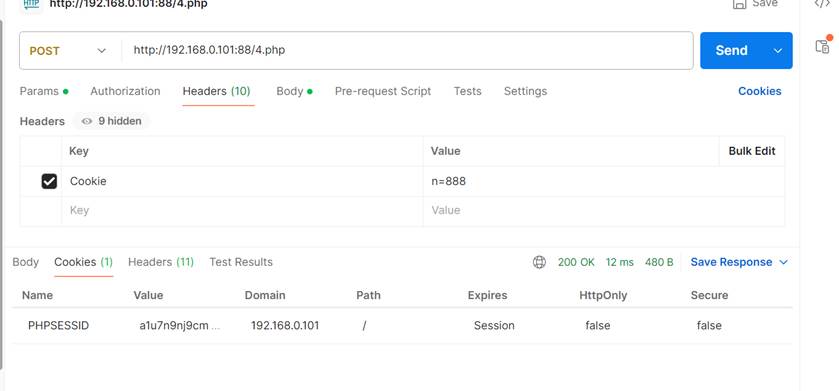Click the empty header Value field

(x=604, y=211)
